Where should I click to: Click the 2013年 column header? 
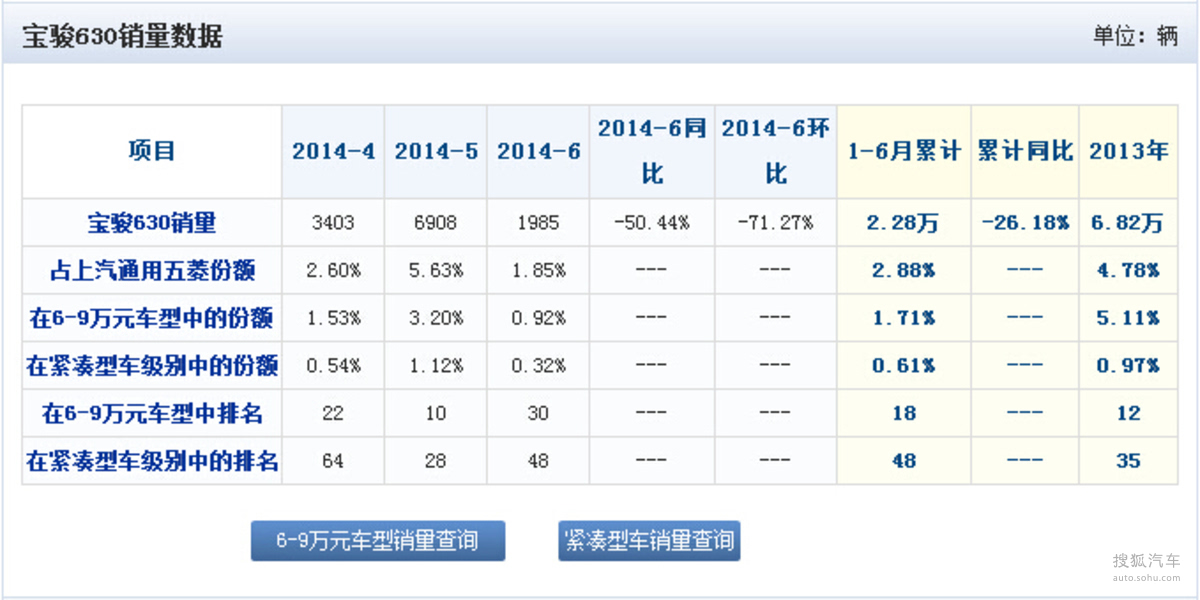(x=1129, y=152)
